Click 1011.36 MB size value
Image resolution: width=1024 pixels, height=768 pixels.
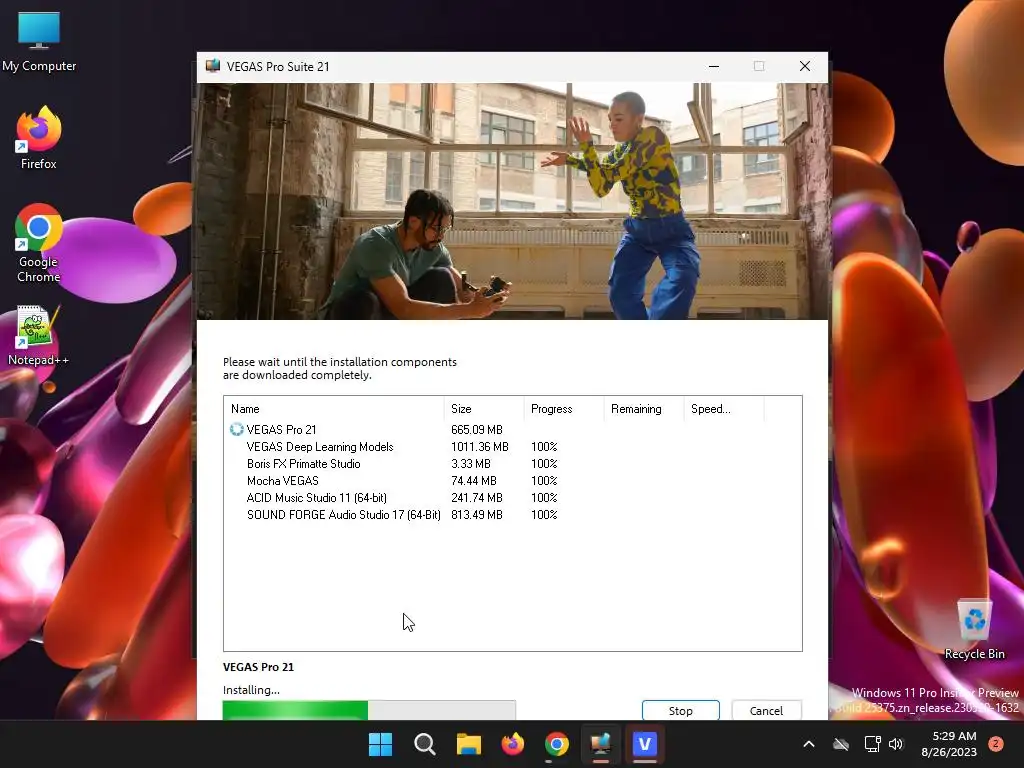coord(479,447)
